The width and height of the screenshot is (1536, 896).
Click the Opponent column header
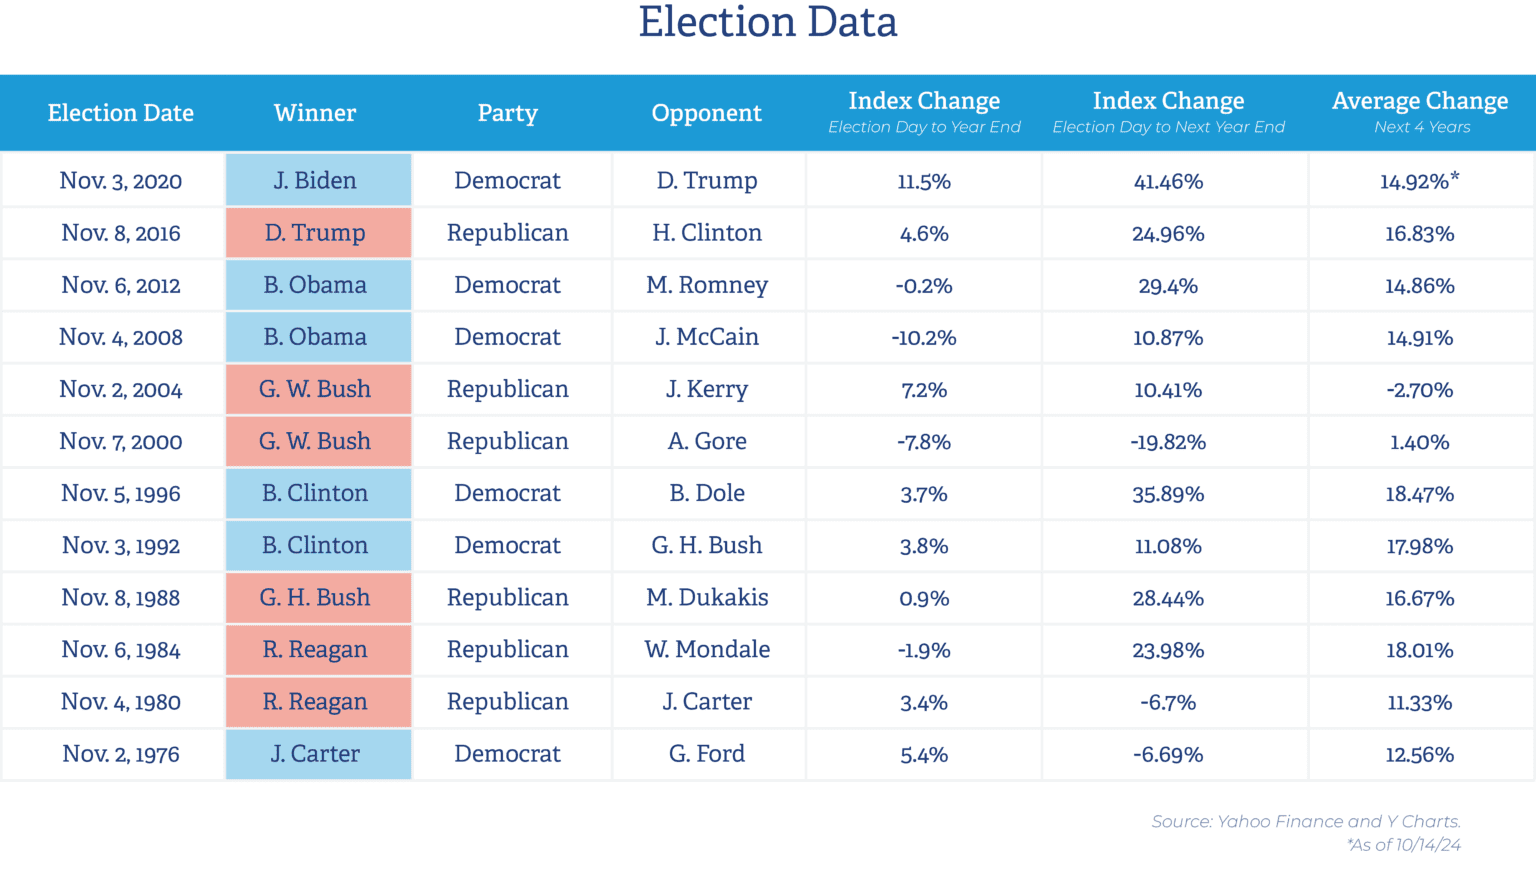(x=706, y=113)
